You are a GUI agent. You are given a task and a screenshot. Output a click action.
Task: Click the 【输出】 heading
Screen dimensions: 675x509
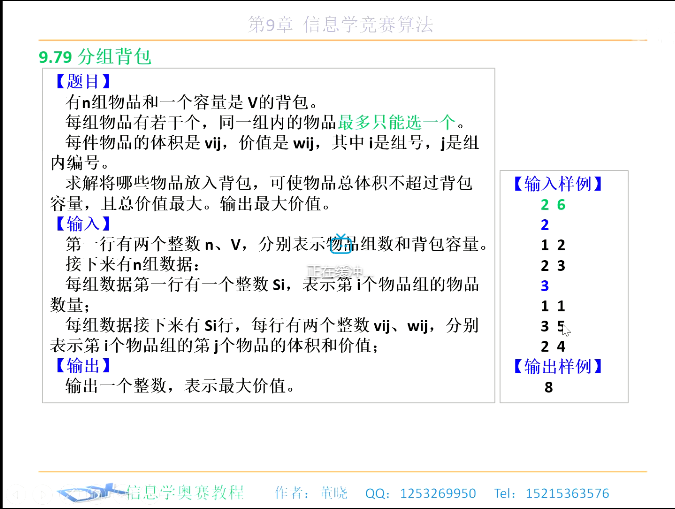83,366
